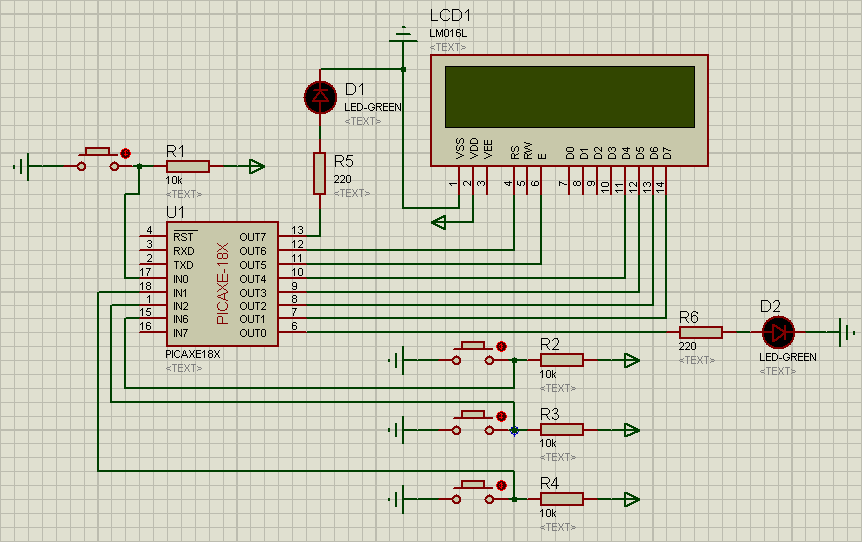Screen dimensions: 862x542
Task: Click the VSS pin label on LCD
Action: click(x=460, y=148)
